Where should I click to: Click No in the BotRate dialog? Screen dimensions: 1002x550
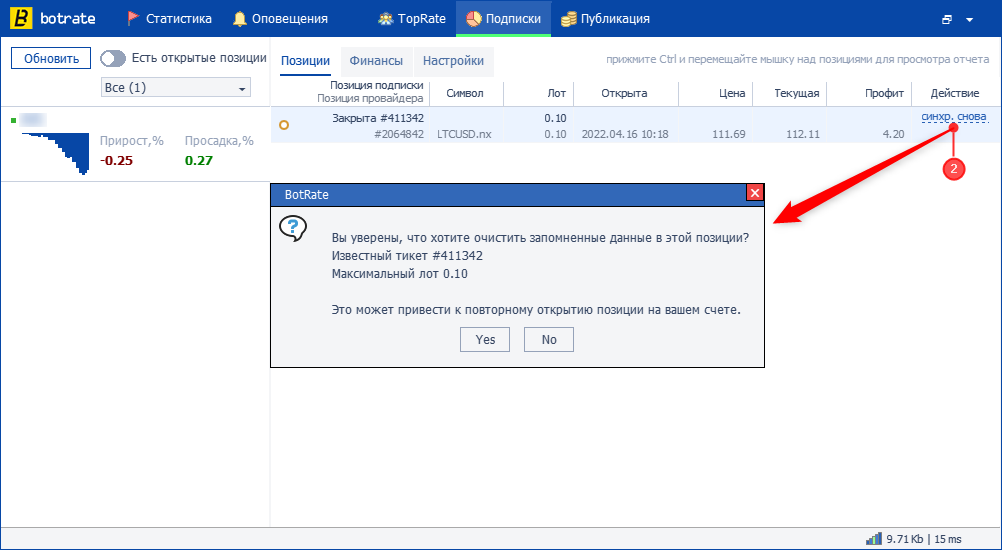(x=549, y=340)
